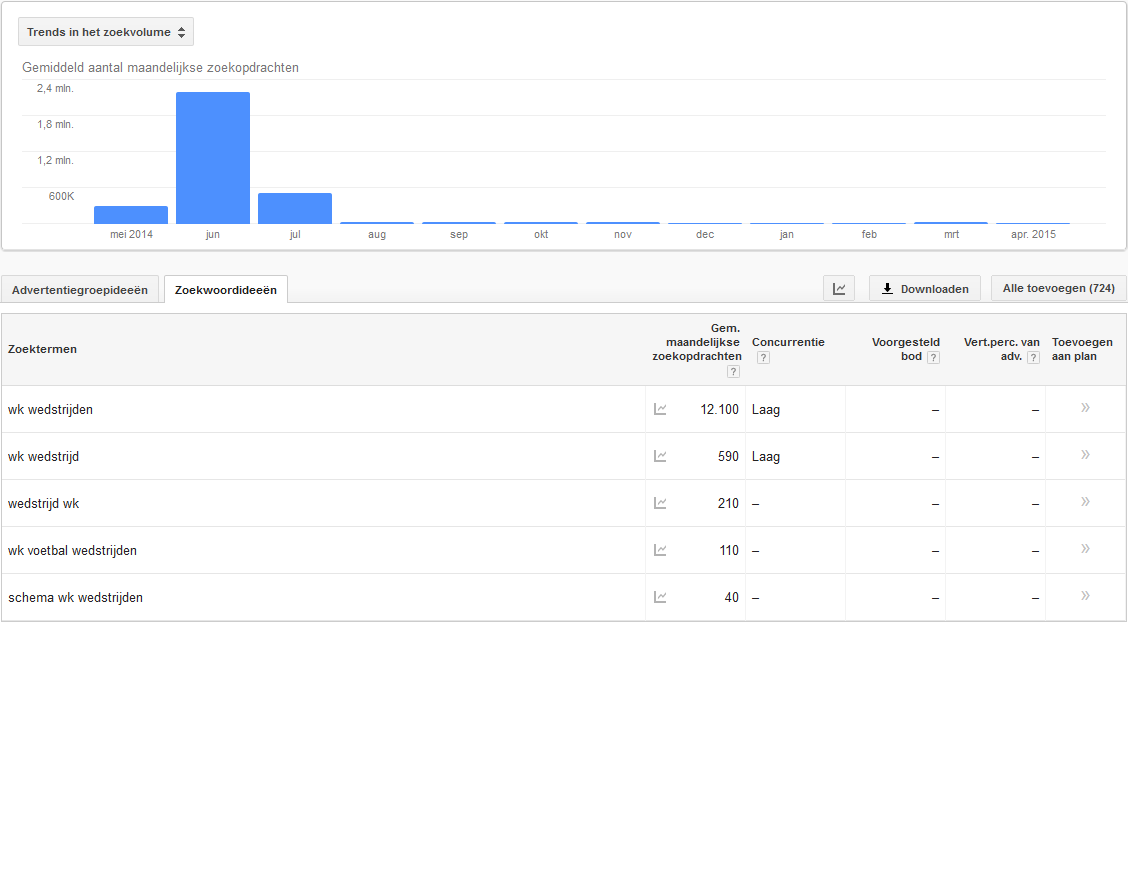The image size is (1128, 871).
Task: Click the Toevoegen aan plan column header
Action: click(x=1082, y=349)
